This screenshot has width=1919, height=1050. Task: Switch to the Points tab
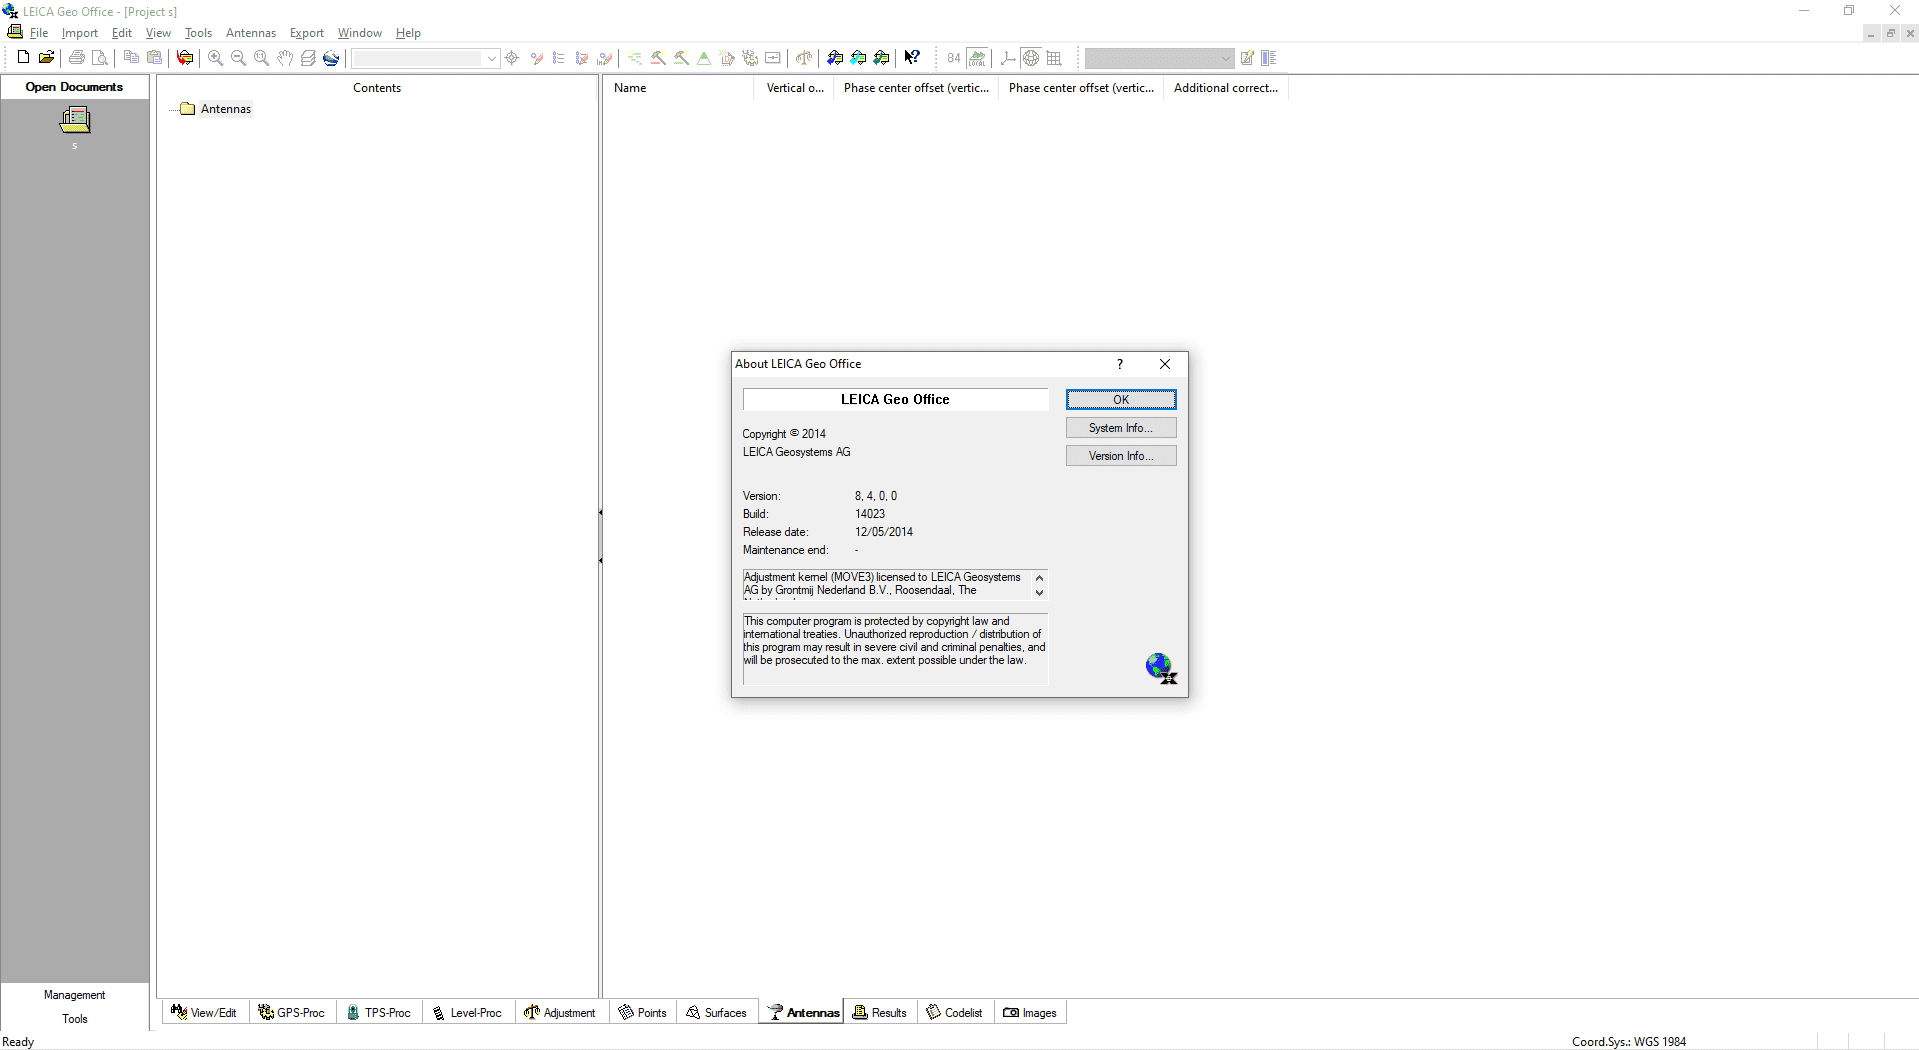[643, 1013]
